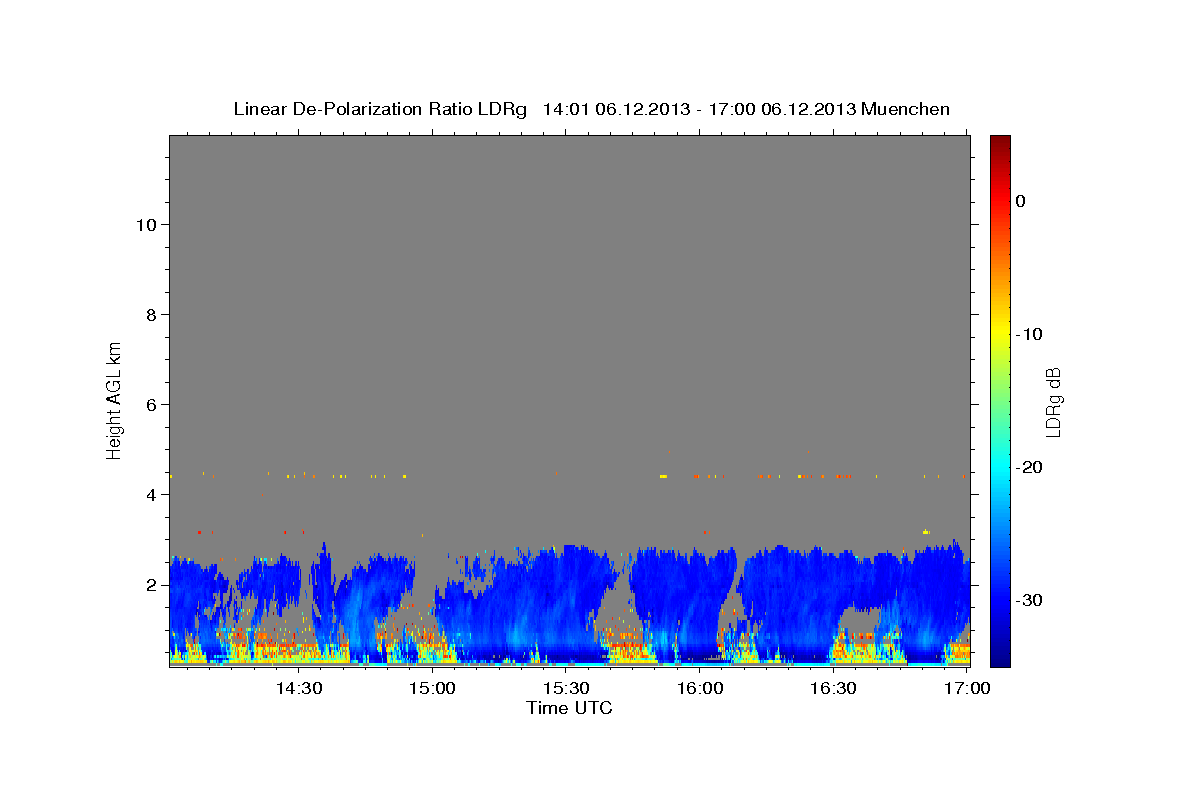
Task: Click the "LDRg dB" colorbar label
Action: coord(1053,402)
